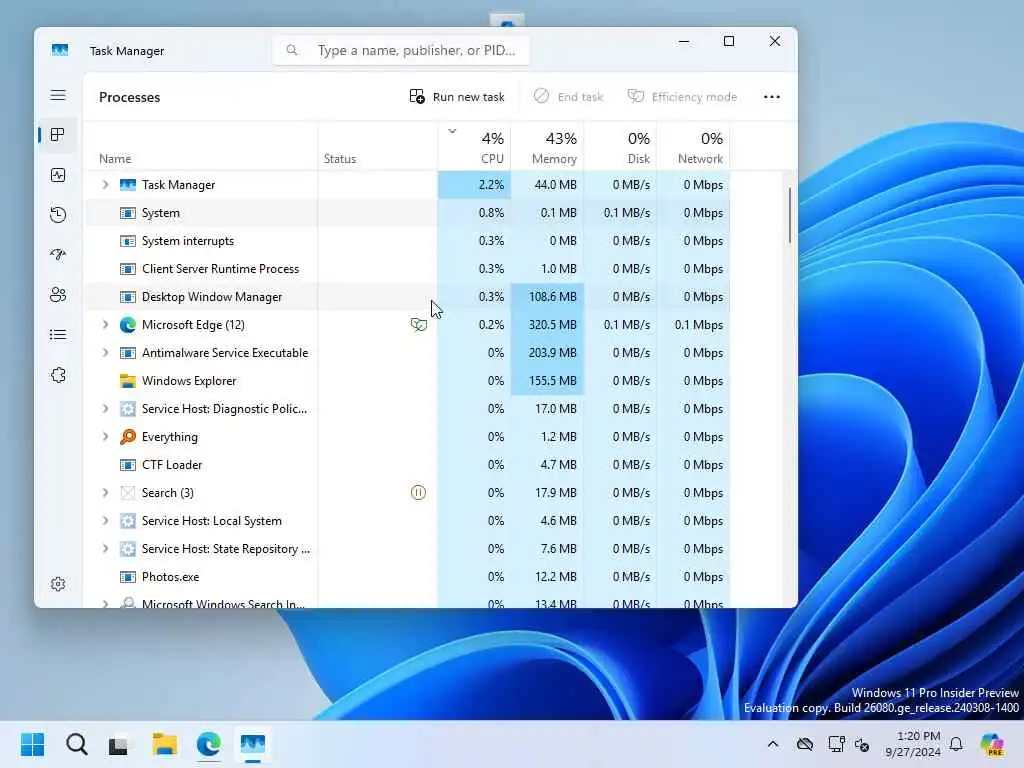
Task: Sort by the Network column header
Action: tap(694, 147)
